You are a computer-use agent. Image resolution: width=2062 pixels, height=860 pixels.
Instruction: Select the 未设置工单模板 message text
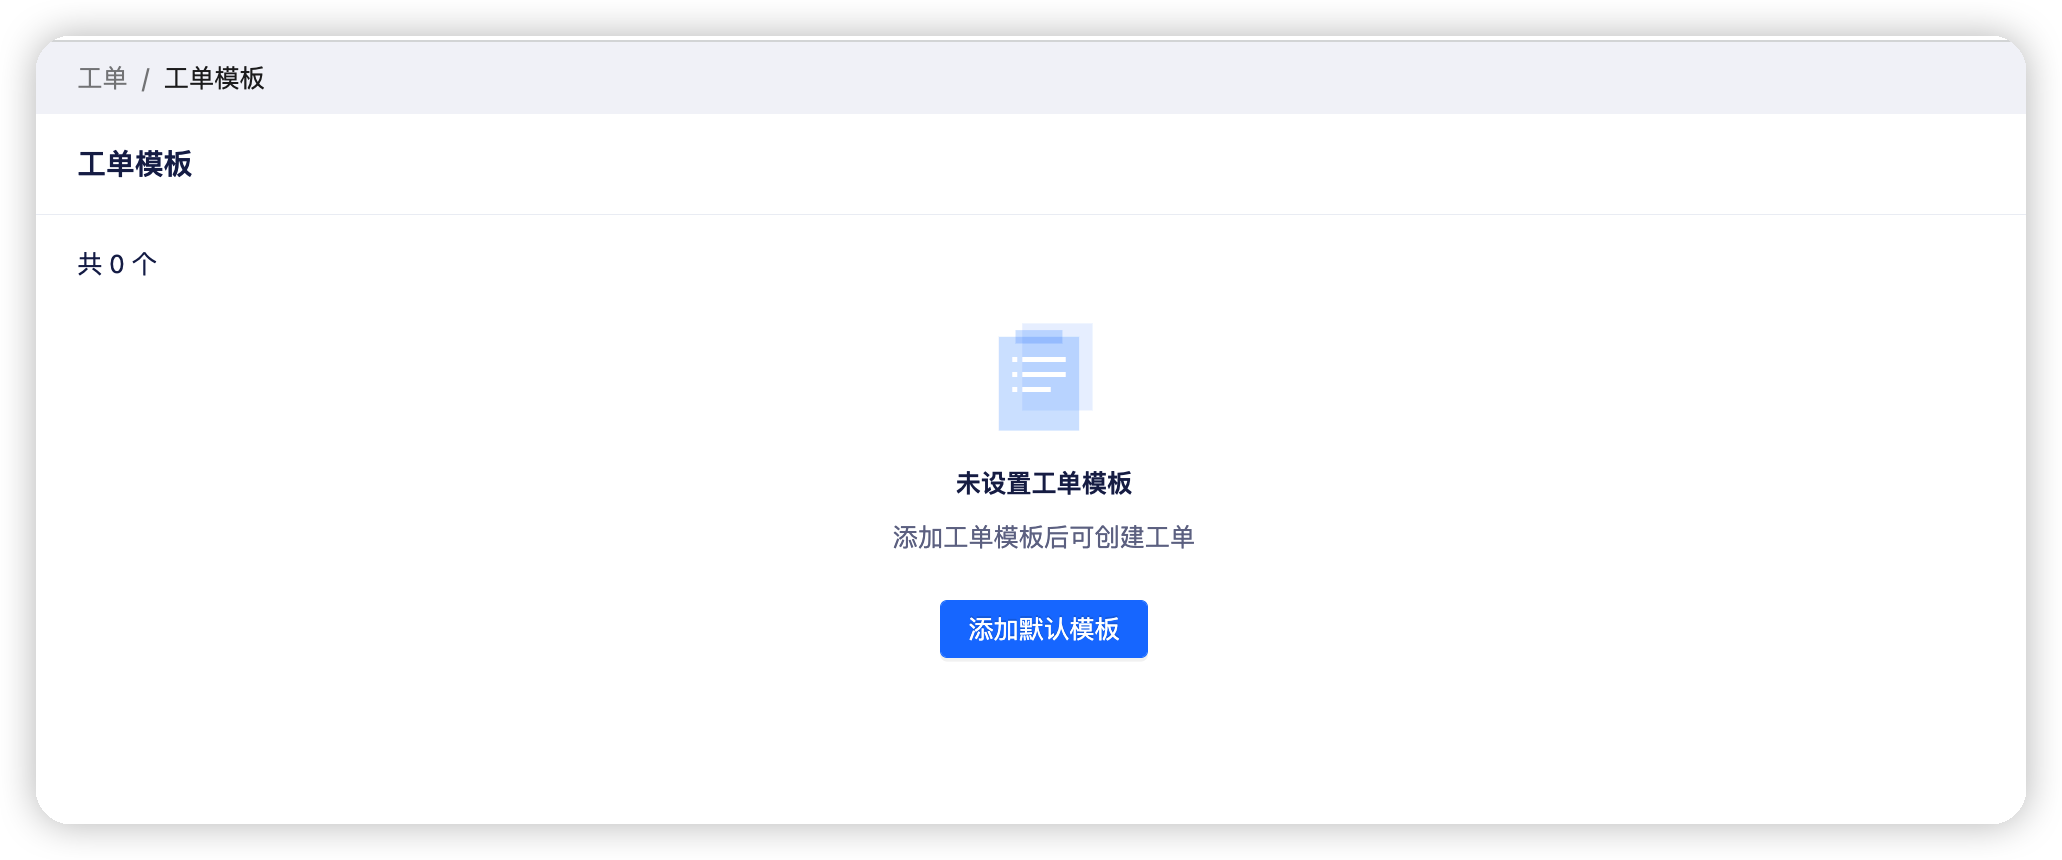[x=1043, y=483]
